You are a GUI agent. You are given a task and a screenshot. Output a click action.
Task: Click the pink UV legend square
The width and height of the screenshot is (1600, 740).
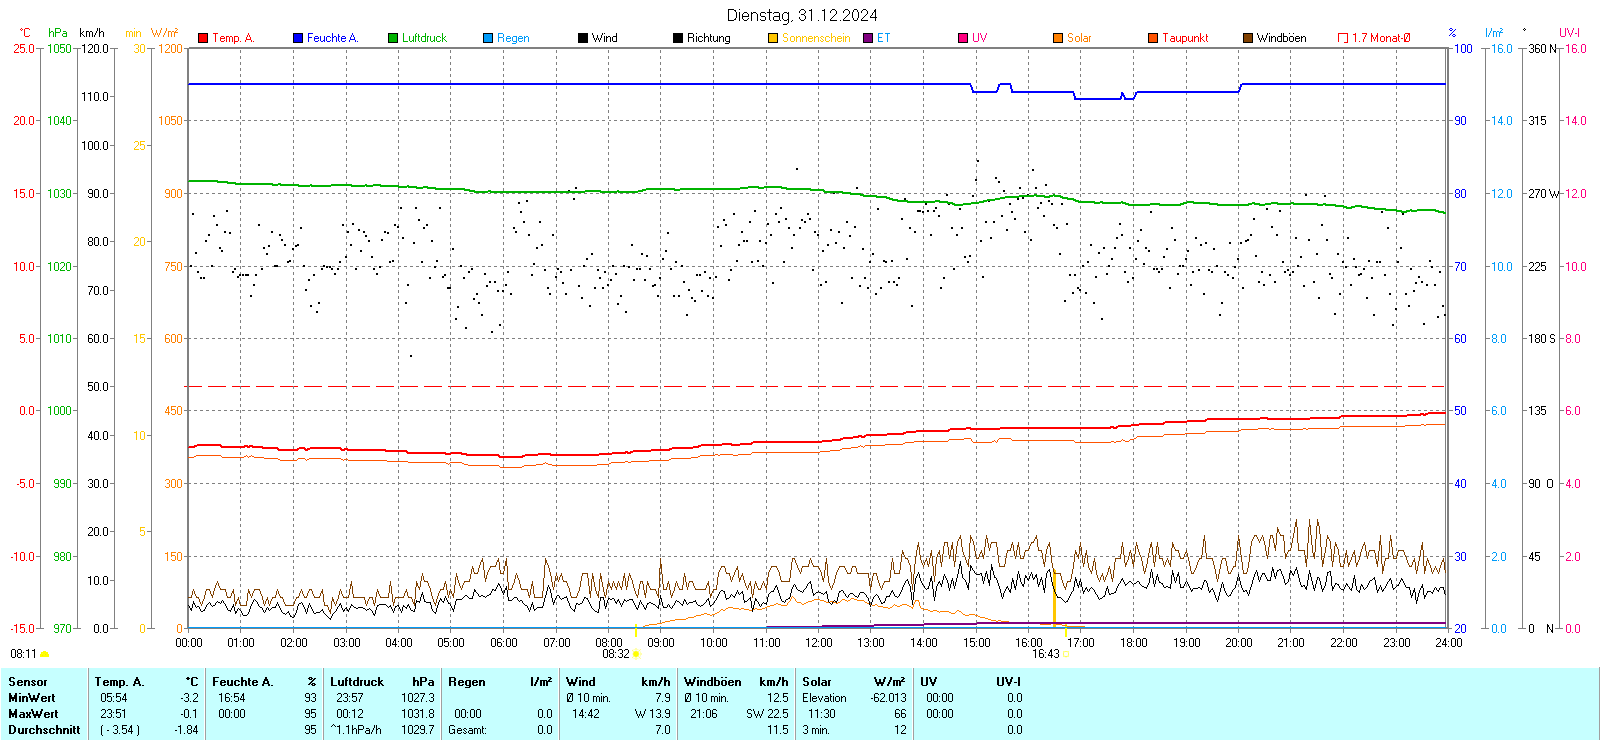pos(963,38)
